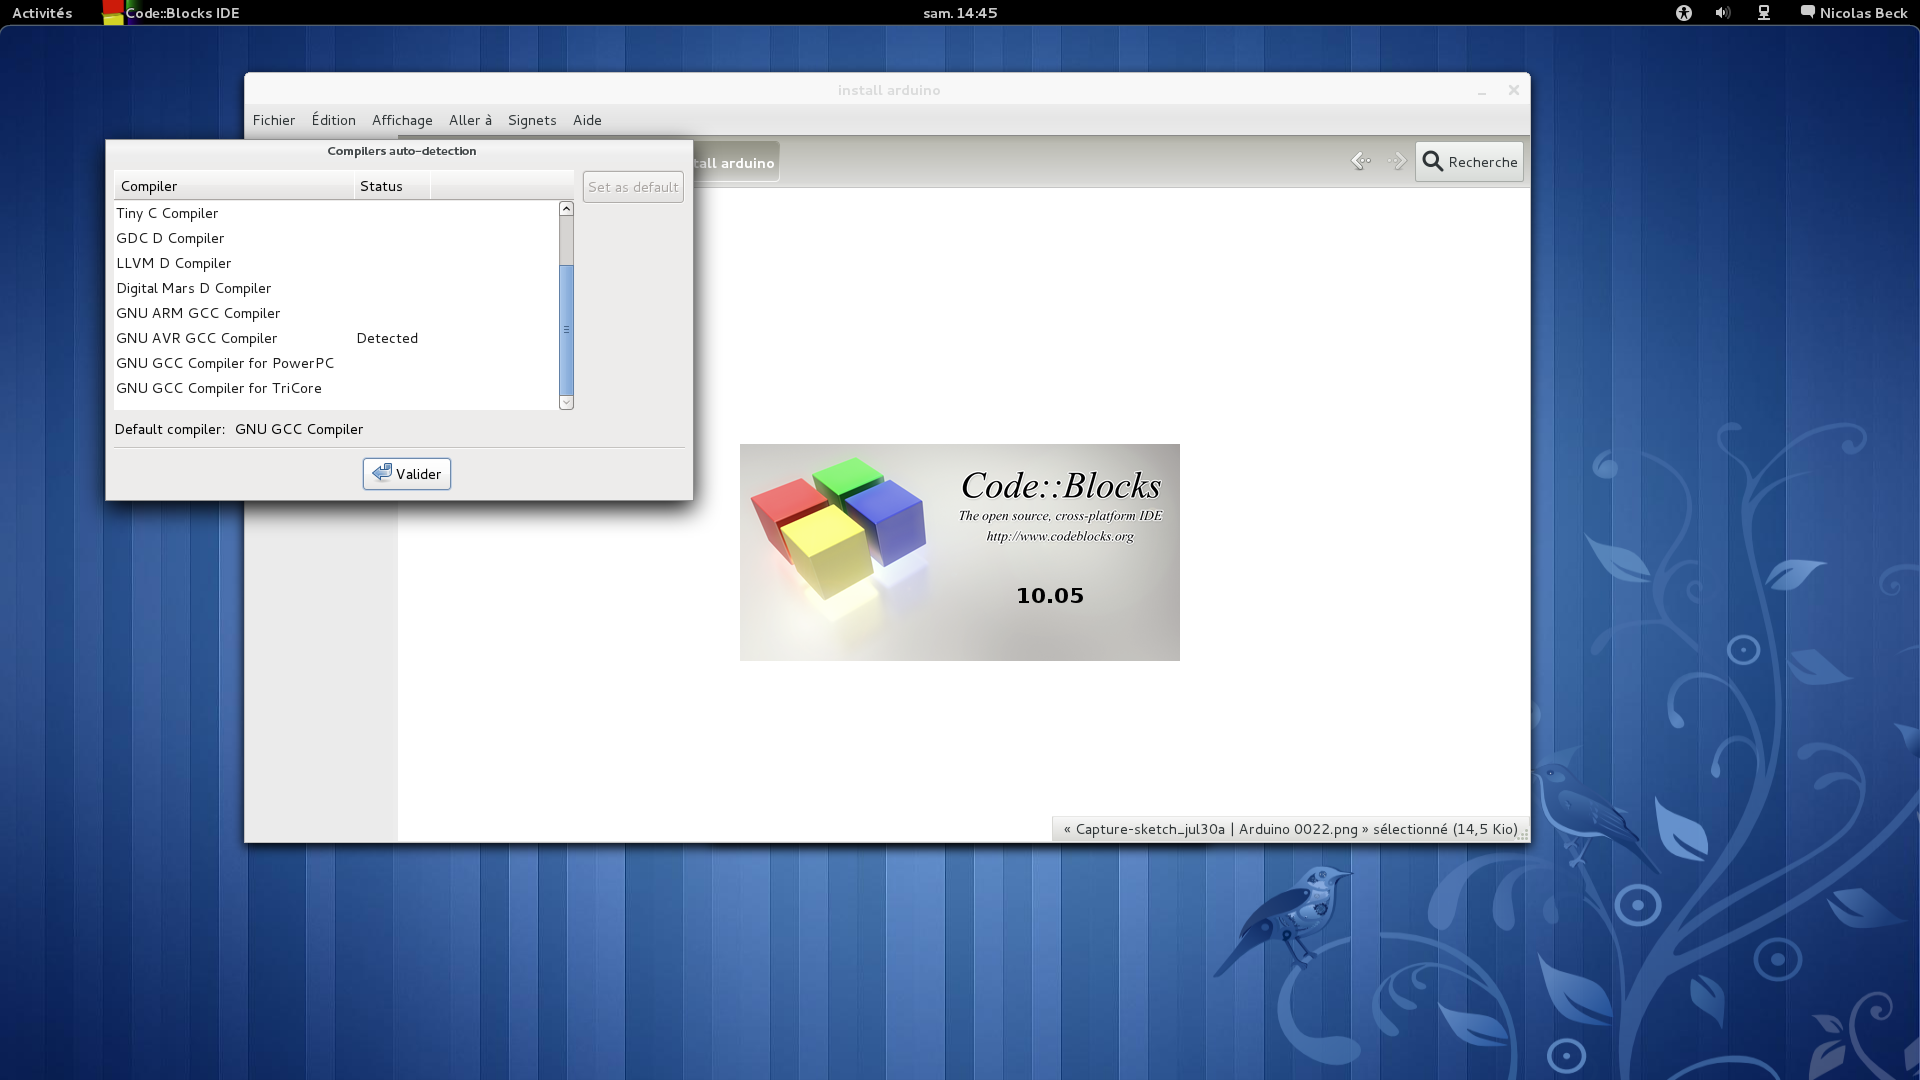The width and height of the screenshot is (1920, 1080).
Task: Select Digital Mars D Compiler row
Action: pos(336,288)
